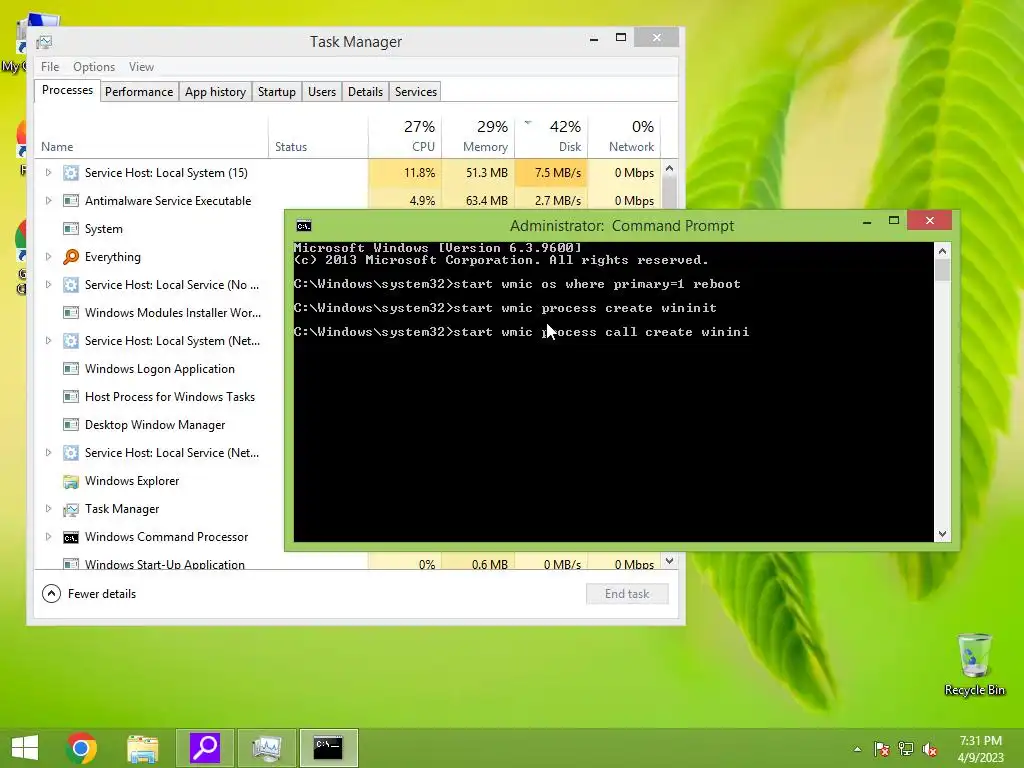
Task: Click the Action Center flag tray icon
Action: coord(882,749)
